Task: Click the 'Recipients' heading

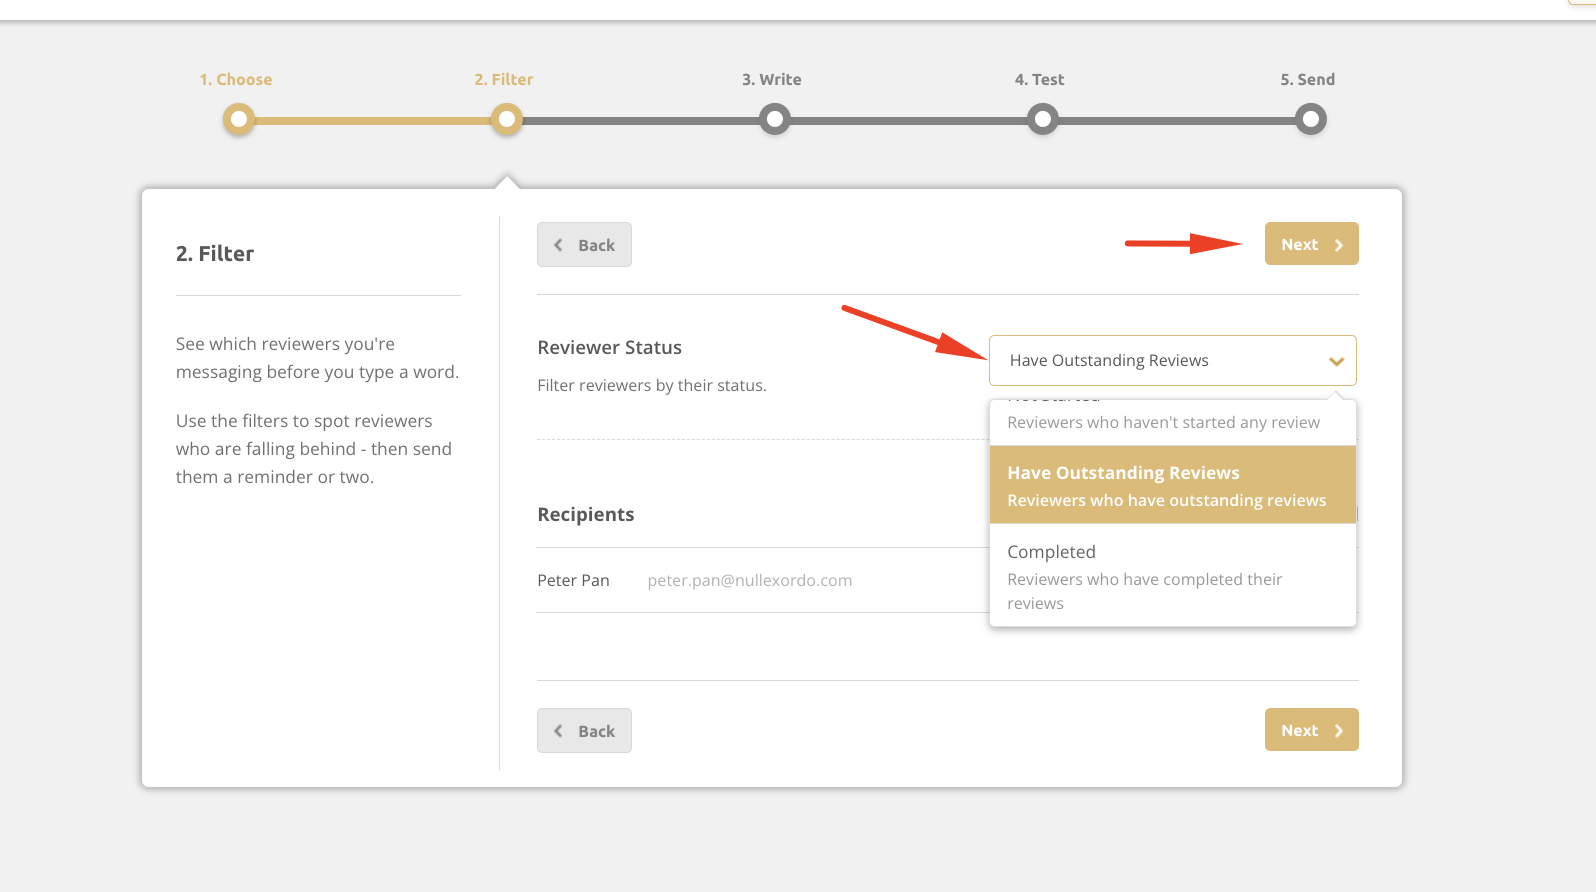Action: [x=586, y=514]
